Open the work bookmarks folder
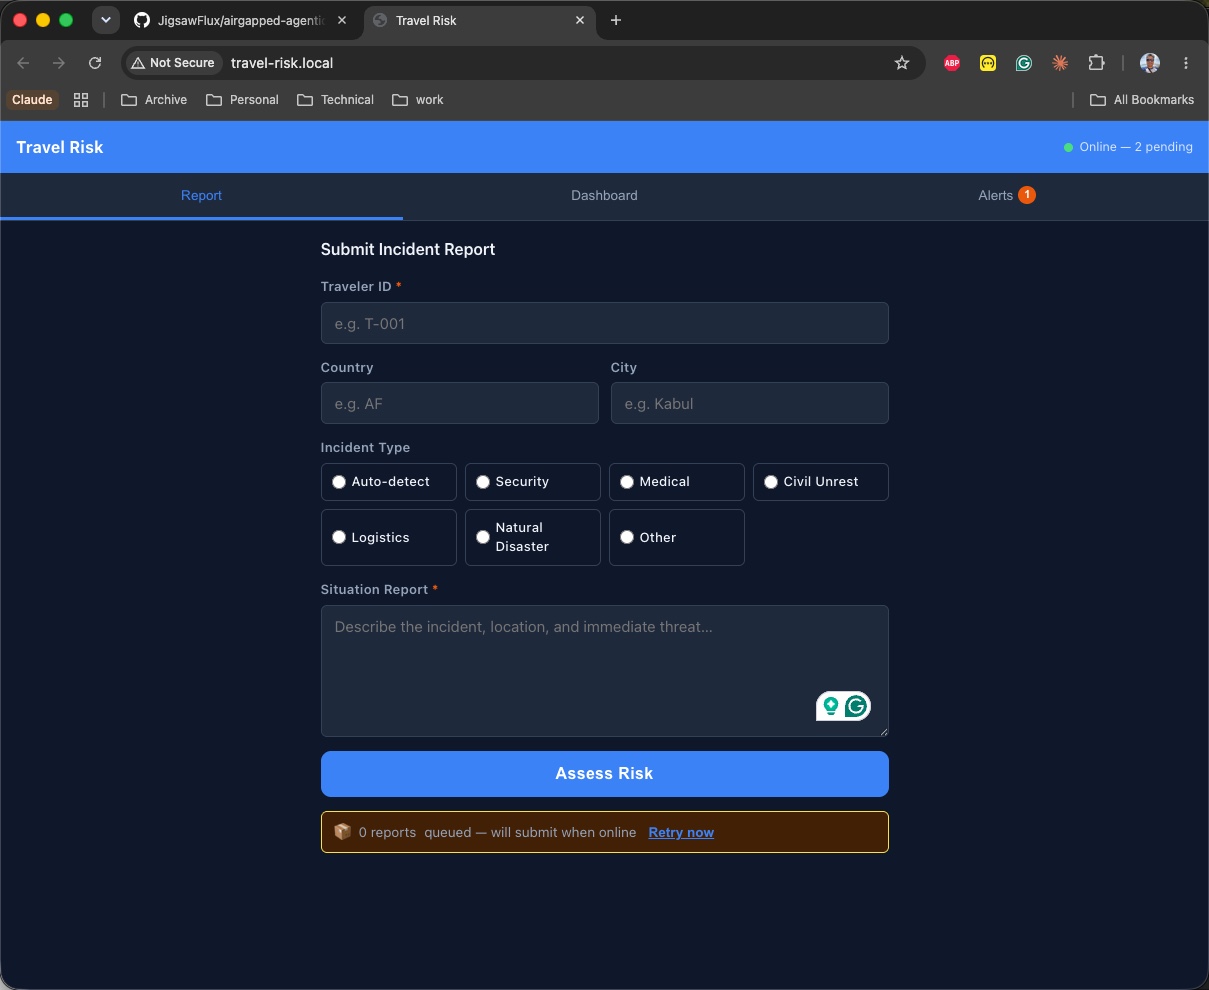The height and width of the screenshot is (990, 1209). pyautogui.click(x=418, y=100)
